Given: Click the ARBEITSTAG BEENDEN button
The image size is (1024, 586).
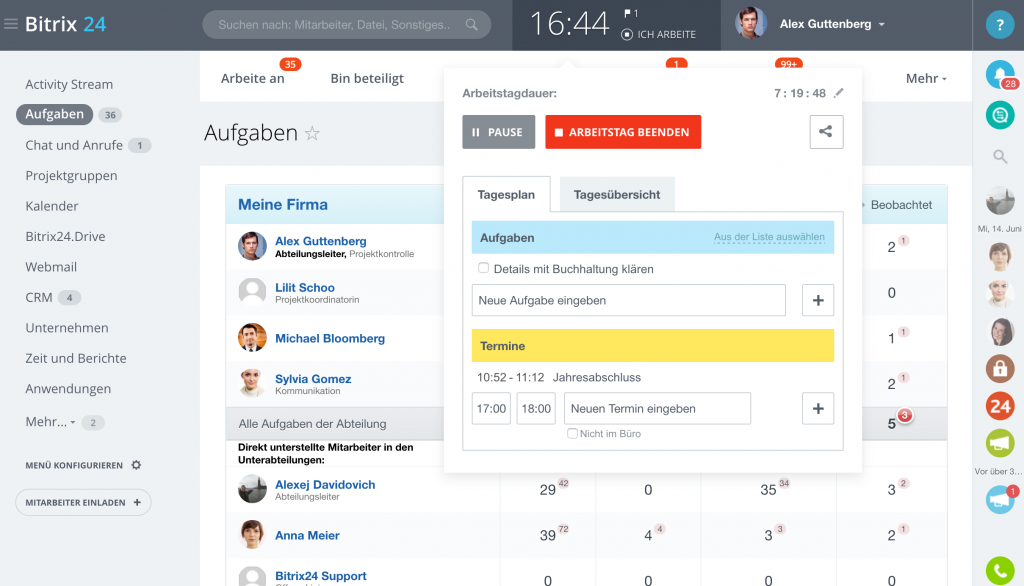Looking at the screenshot, I should click(623, 132).
